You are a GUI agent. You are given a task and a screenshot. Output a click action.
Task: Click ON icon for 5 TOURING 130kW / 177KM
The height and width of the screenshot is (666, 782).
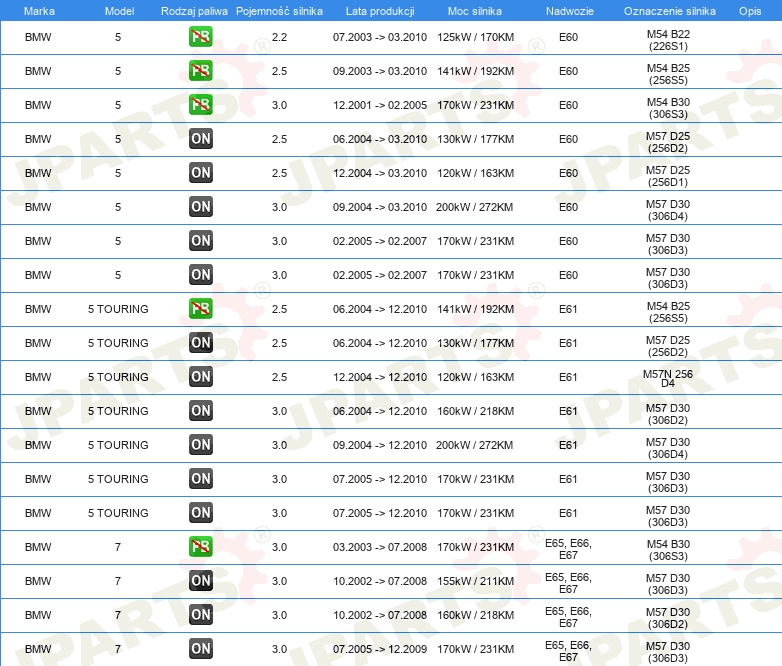[x=200, y=343]
